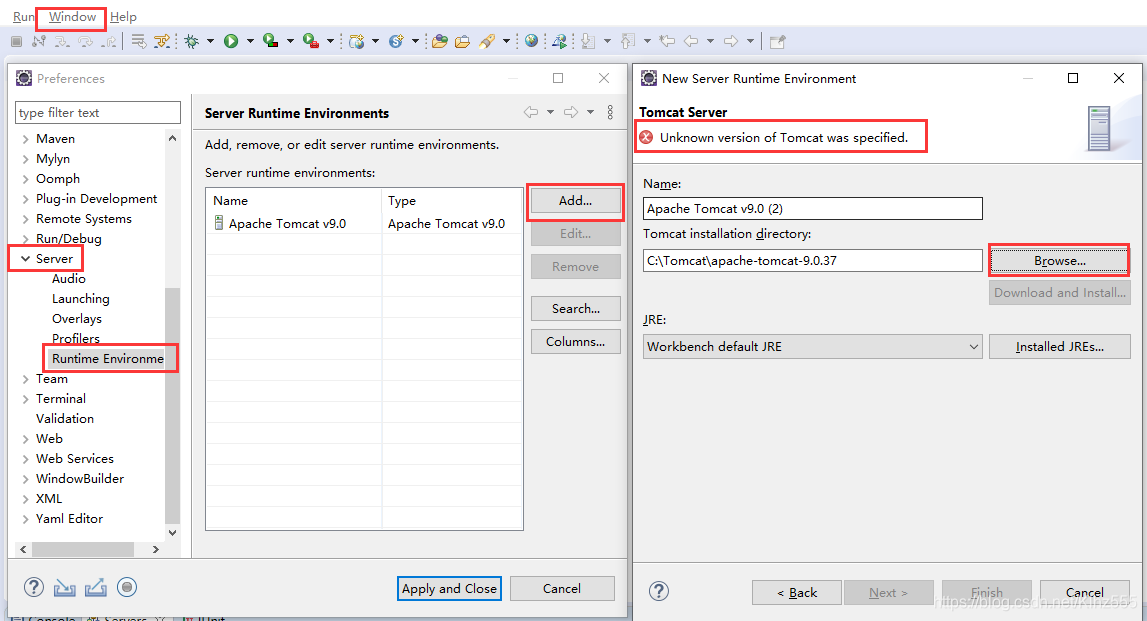
Task: Click the < Back button
Action: click(x=797, y=592)
